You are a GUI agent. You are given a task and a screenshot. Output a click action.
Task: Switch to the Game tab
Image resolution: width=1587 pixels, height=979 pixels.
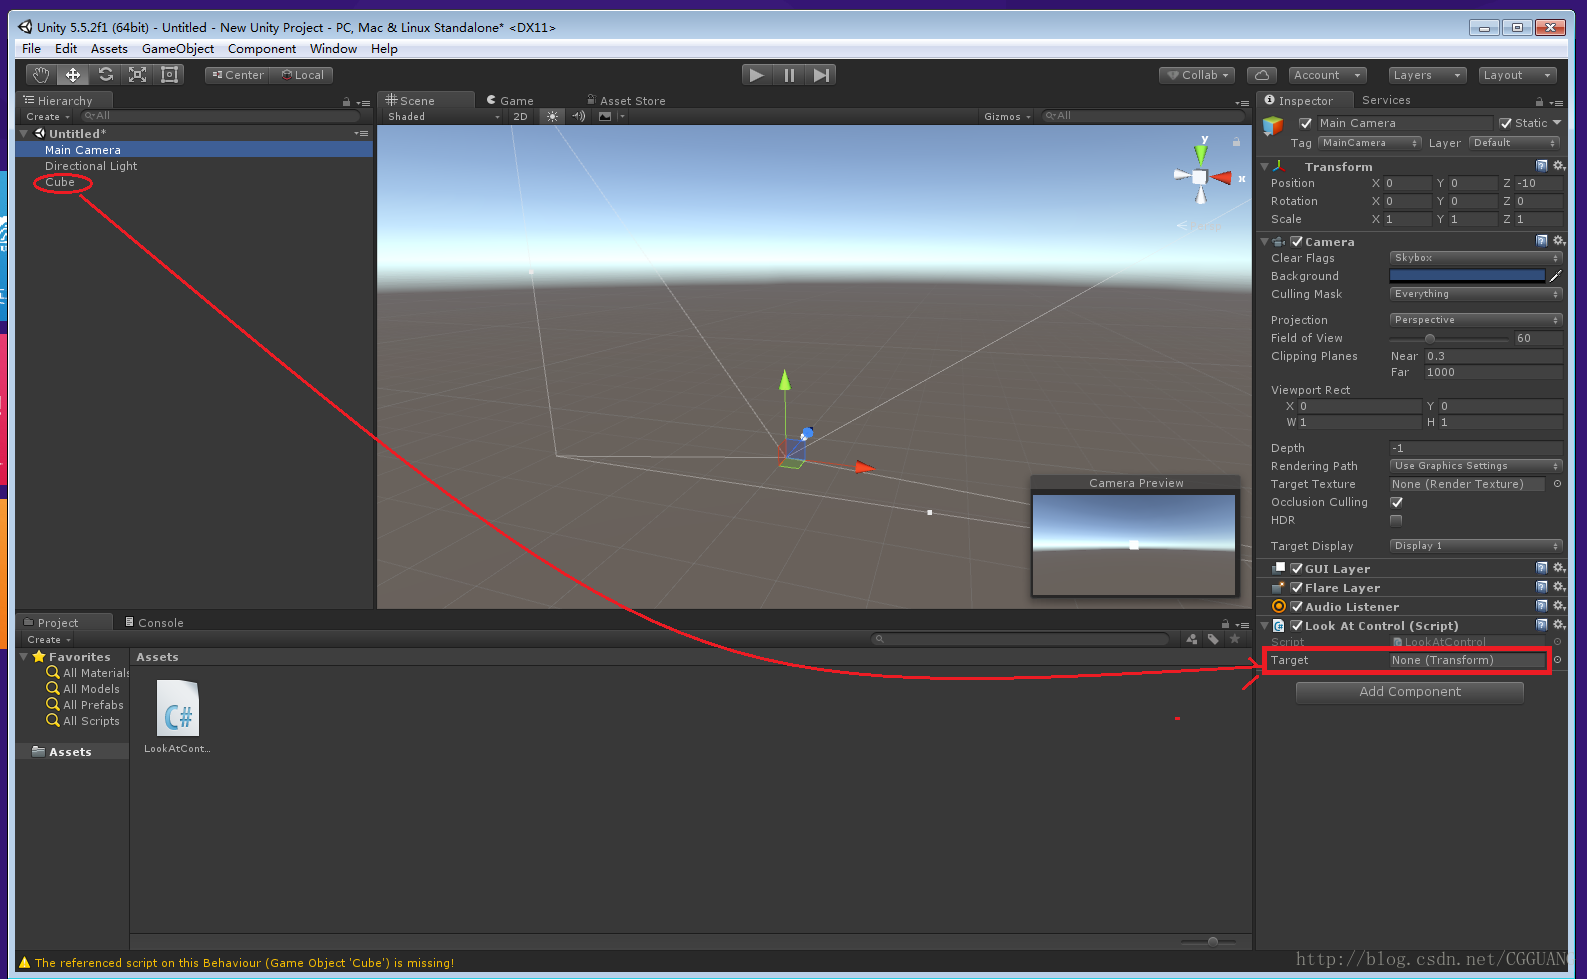510,100
